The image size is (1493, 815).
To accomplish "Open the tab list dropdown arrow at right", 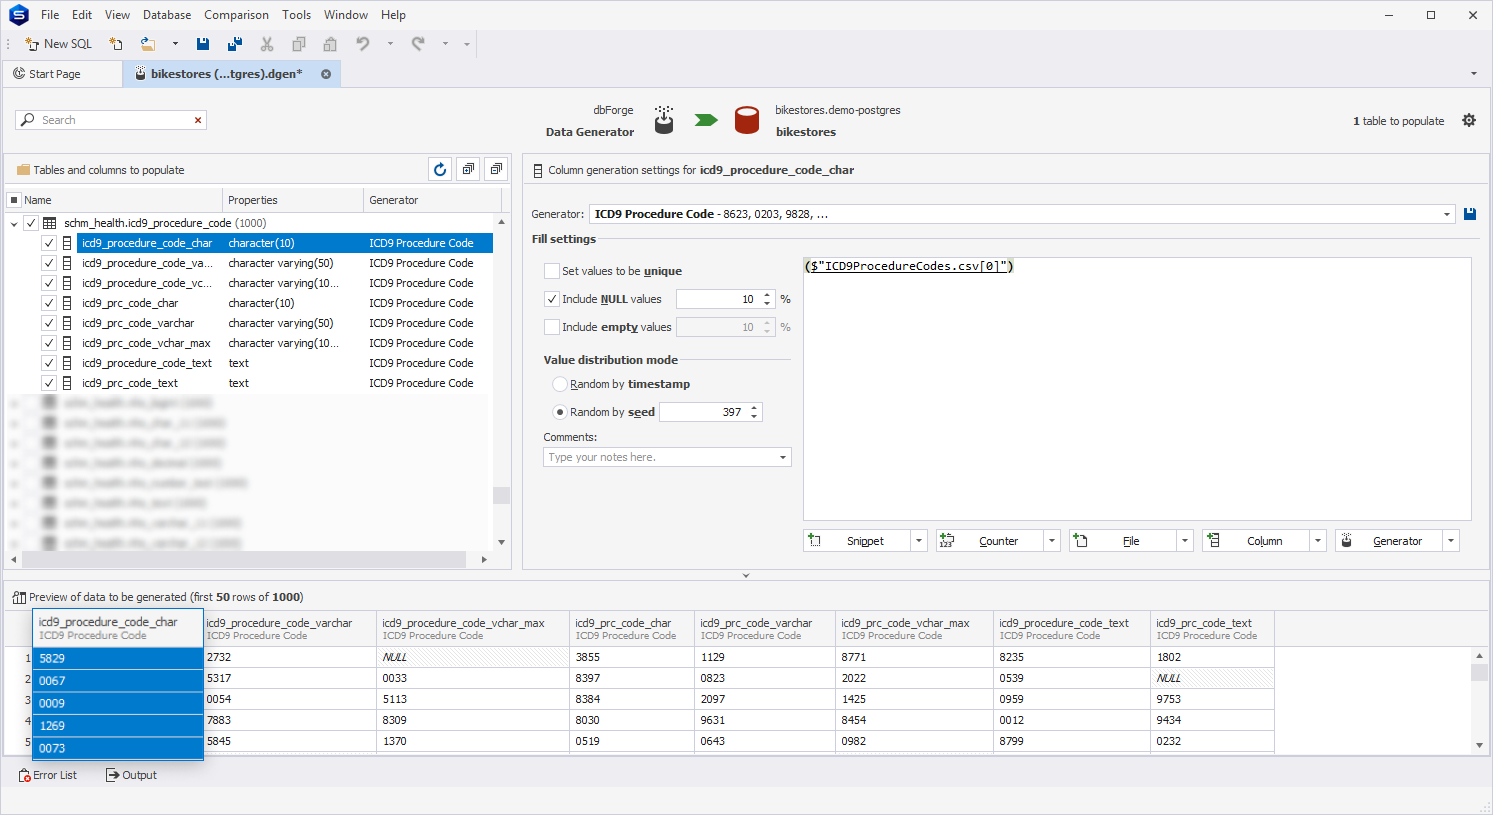I will [x=1473, y=74].
